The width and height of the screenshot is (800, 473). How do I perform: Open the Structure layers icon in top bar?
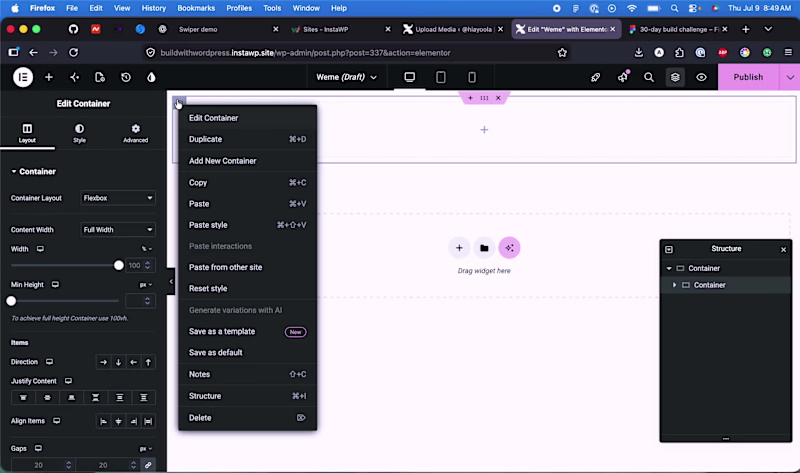click(x=675, y=77)
